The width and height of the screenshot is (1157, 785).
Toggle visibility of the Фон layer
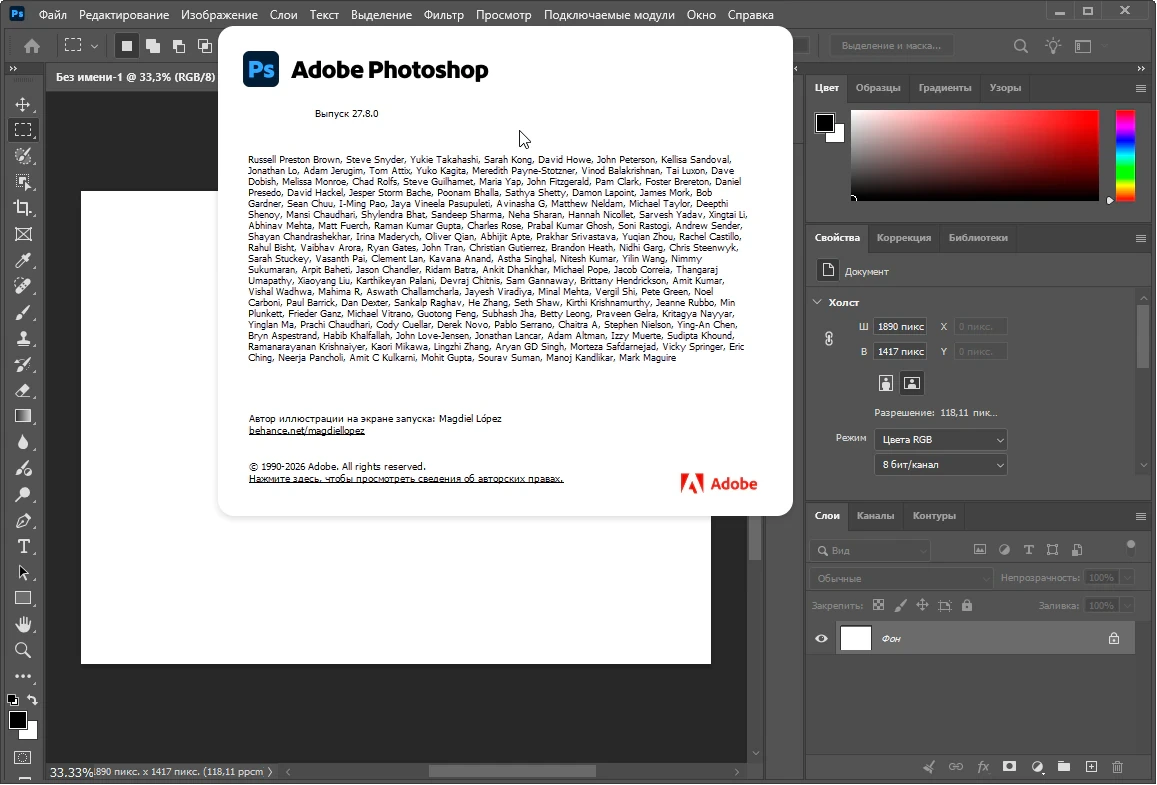click(821, 639)
